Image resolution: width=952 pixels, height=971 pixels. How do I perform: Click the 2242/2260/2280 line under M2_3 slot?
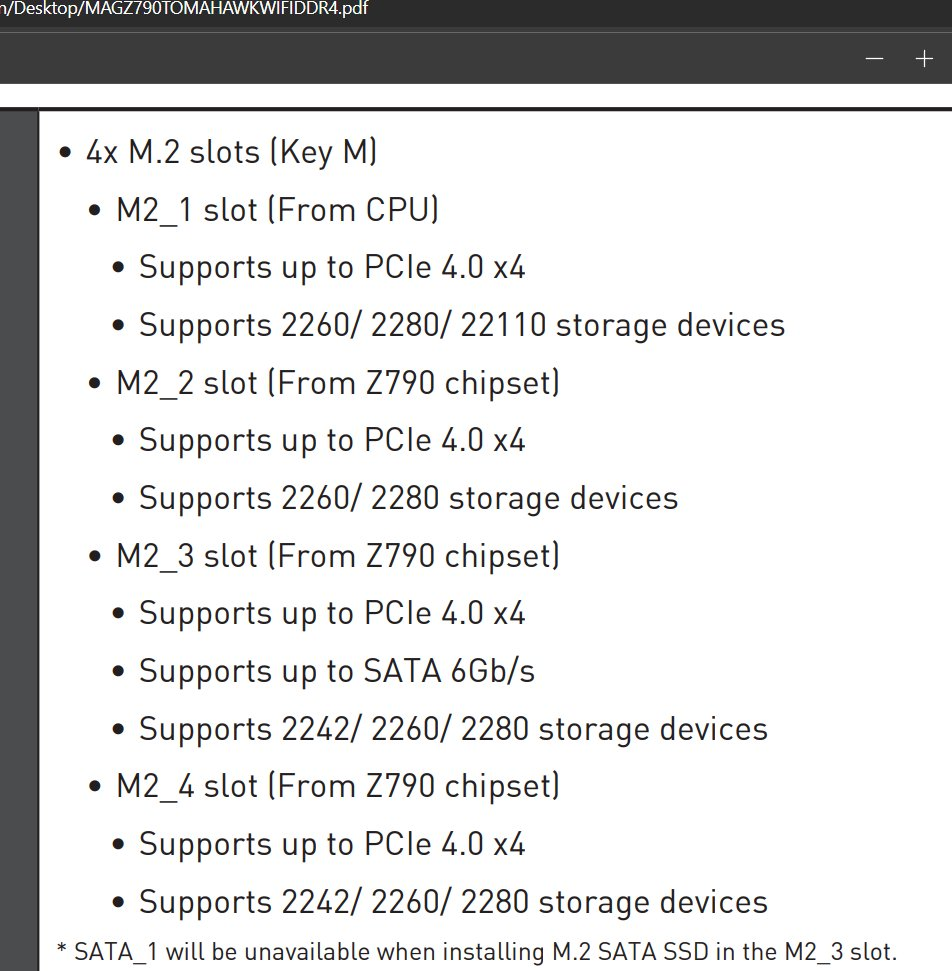453,729
